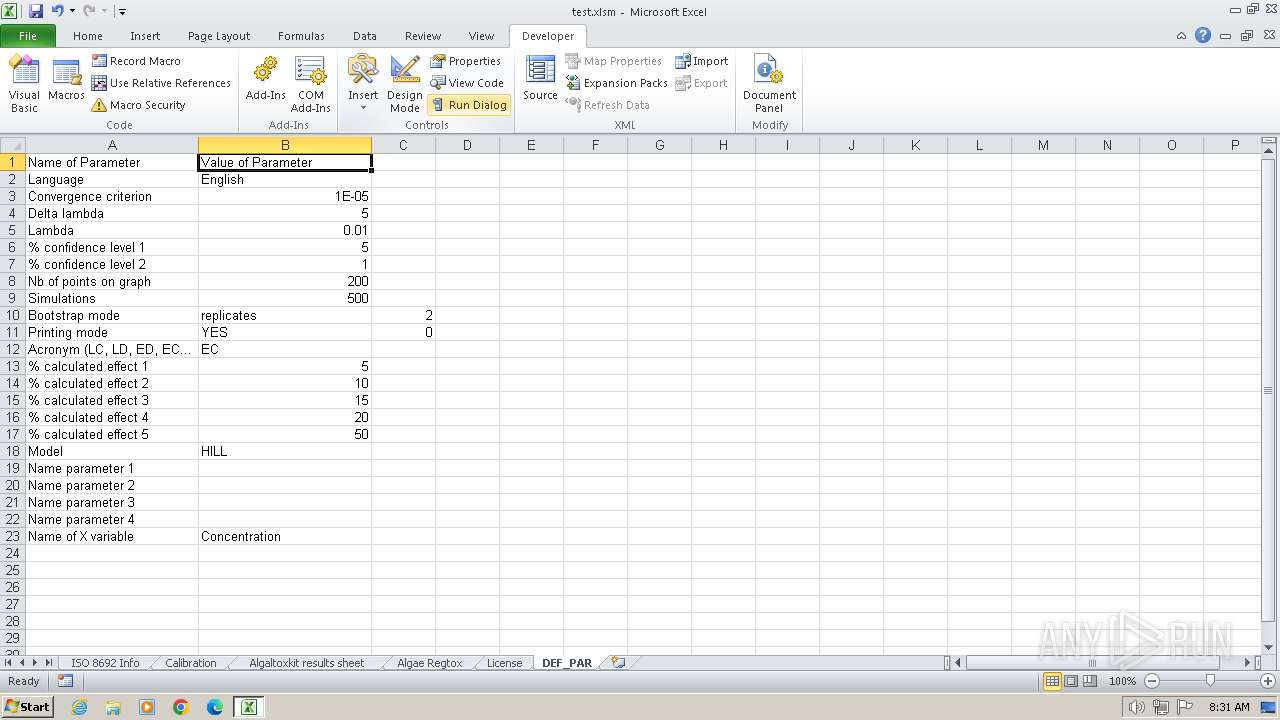Save the workbook from Quick Access Toolbar
This screenshot has height=720, width=1280.
tap(36, 11)
